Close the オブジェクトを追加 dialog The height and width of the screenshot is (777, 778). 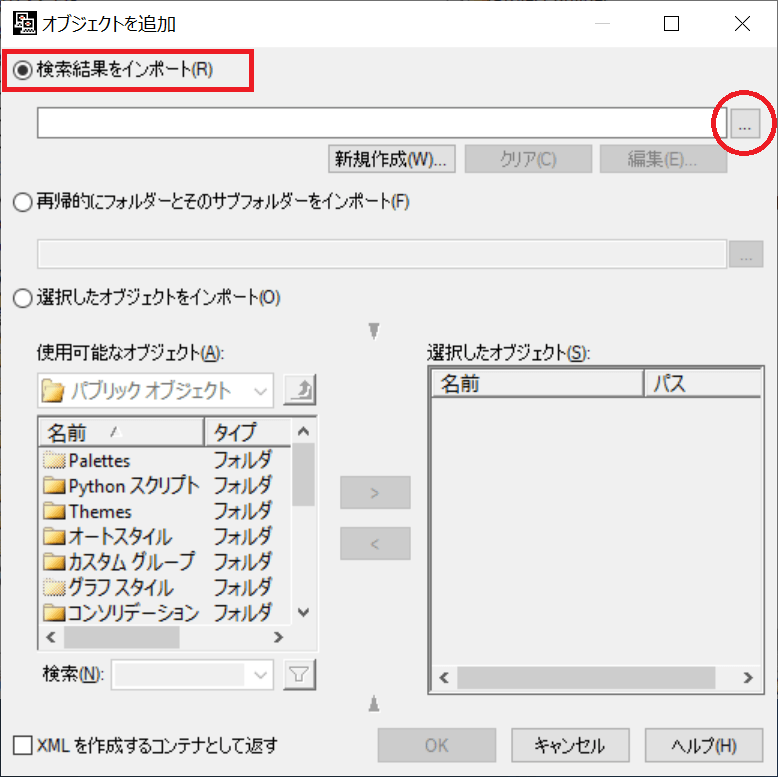point(742,23)
